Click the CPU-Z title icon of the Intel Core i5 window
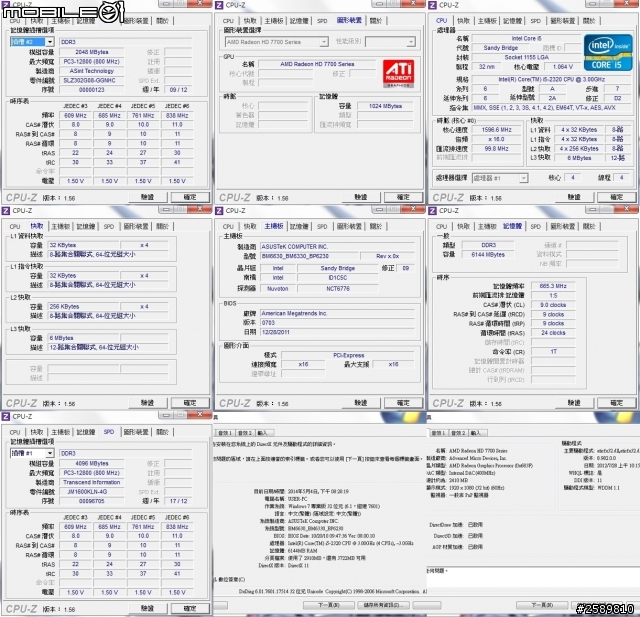 click(x=432, y=5)
